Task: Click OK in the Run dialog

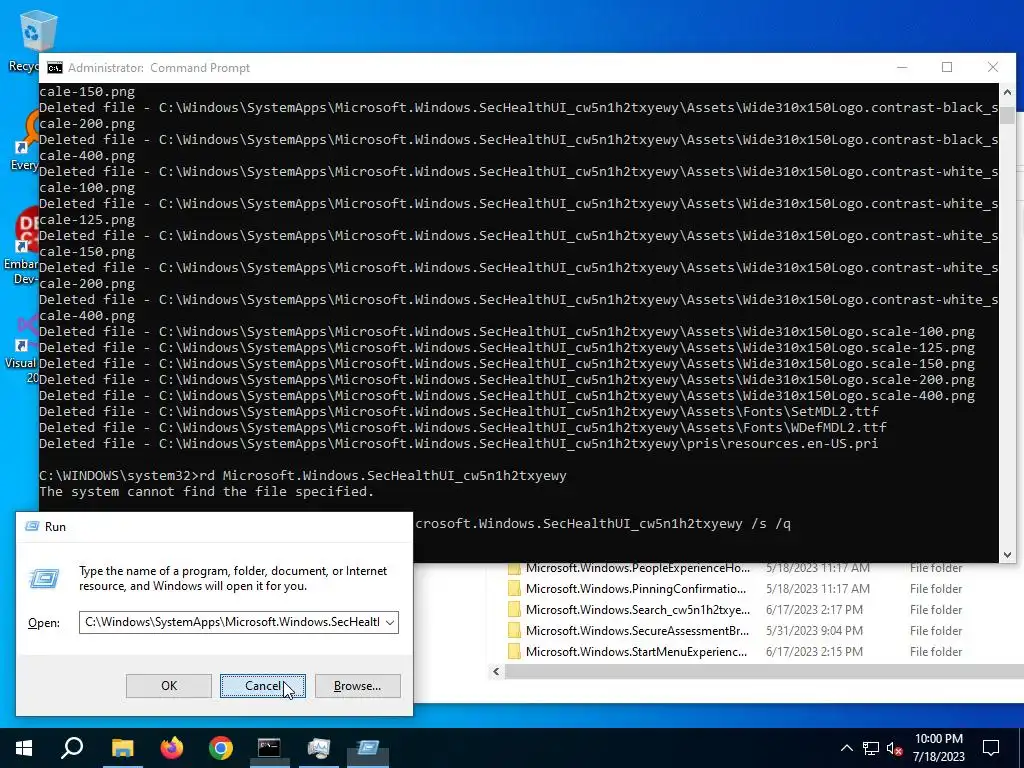Action: pyautogui.click(x=168, y=686)
